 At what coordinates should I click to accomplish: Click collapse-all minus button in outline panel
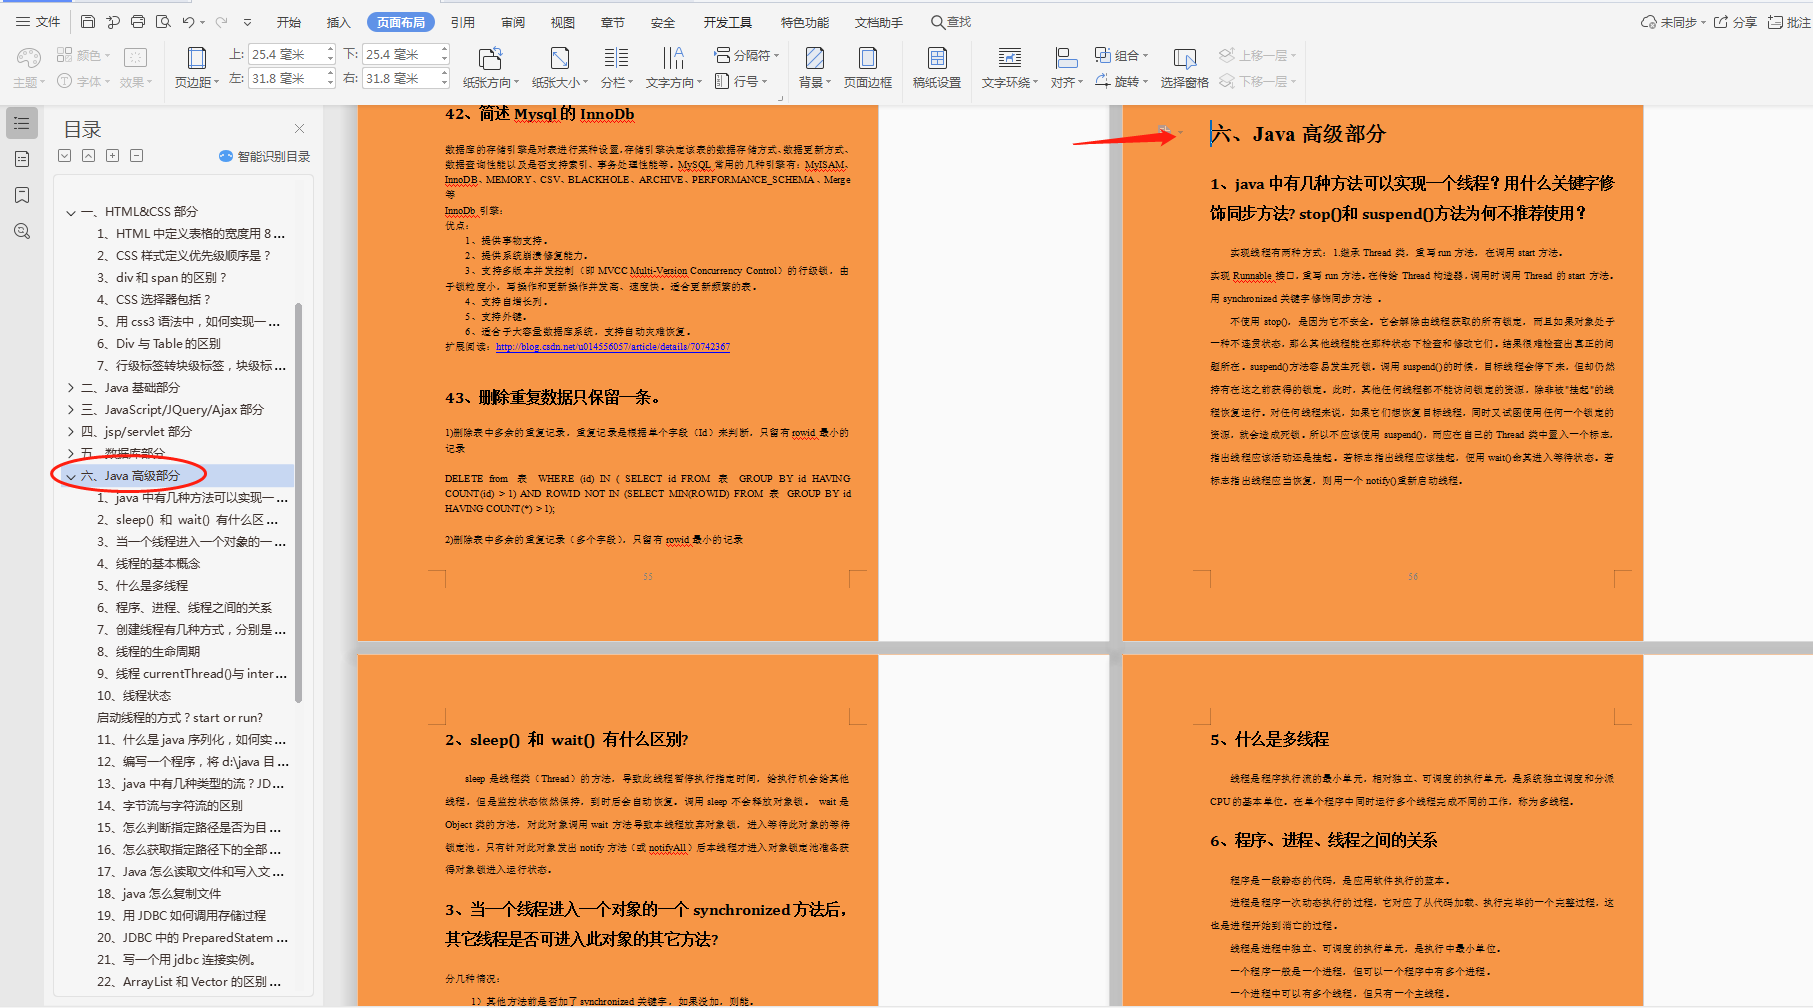[136, 155]
